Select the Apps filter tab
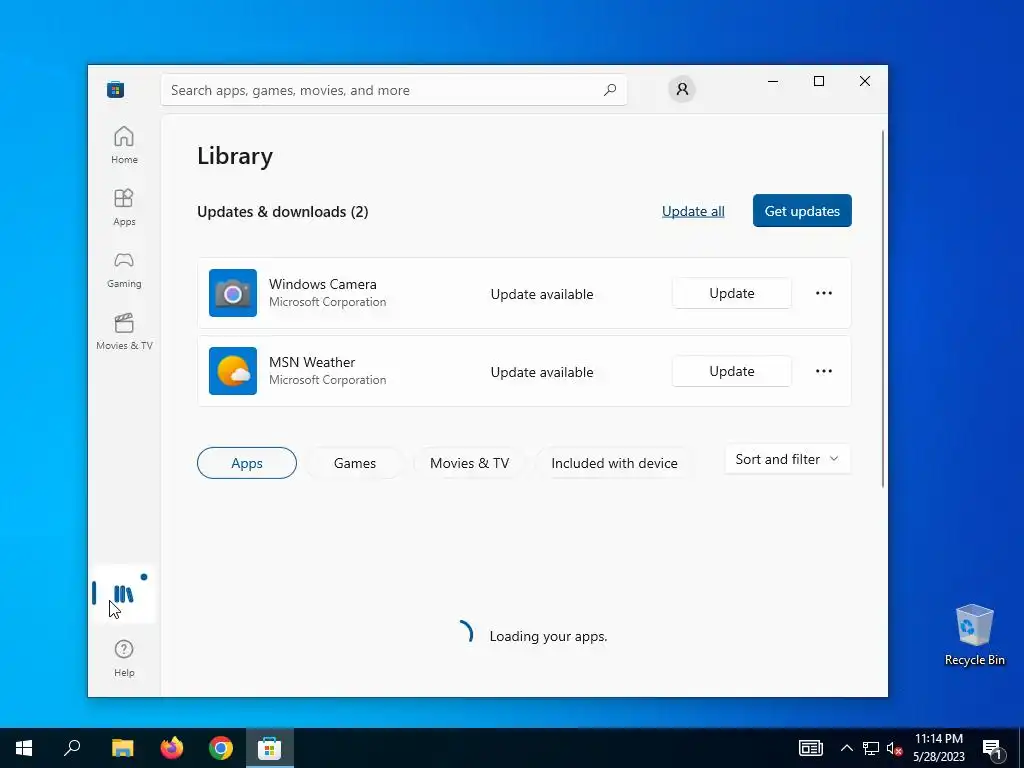Viewport: 1024px width, 768px height. (247, 463)
